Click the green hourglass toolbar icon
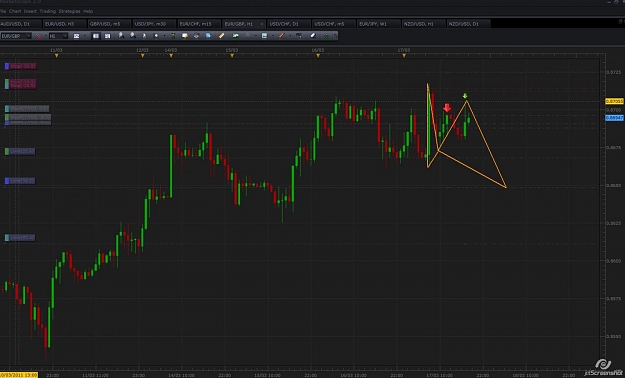 tap(173, 36)
